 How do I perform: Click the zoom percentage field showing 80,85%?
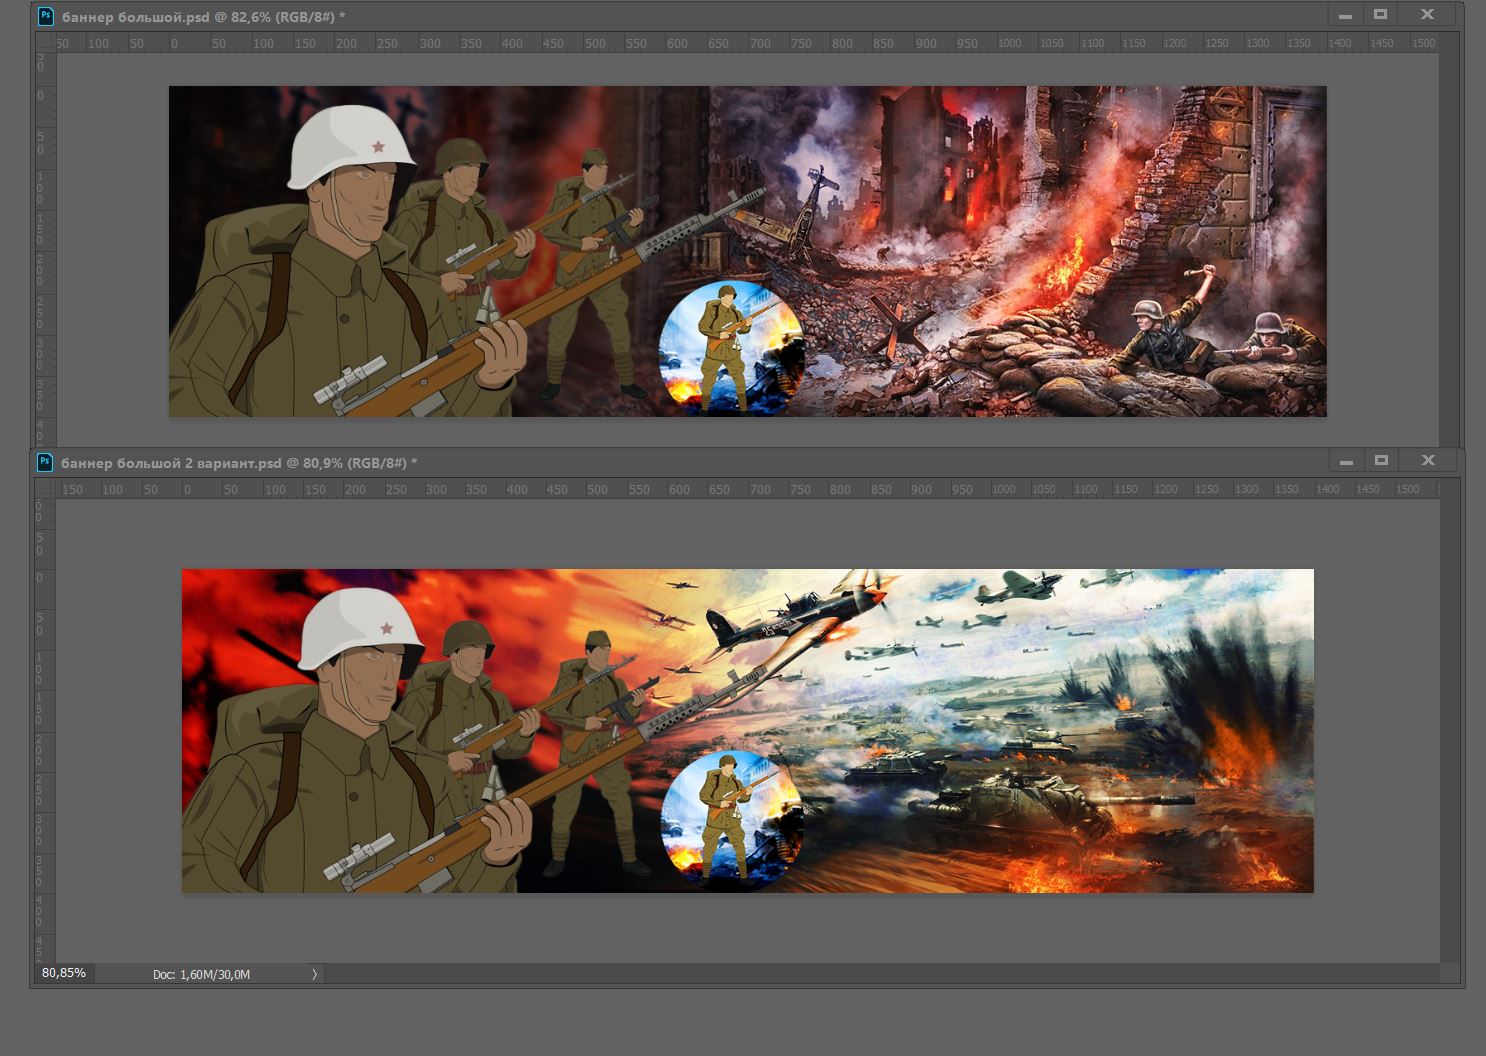tap(64, 973)
